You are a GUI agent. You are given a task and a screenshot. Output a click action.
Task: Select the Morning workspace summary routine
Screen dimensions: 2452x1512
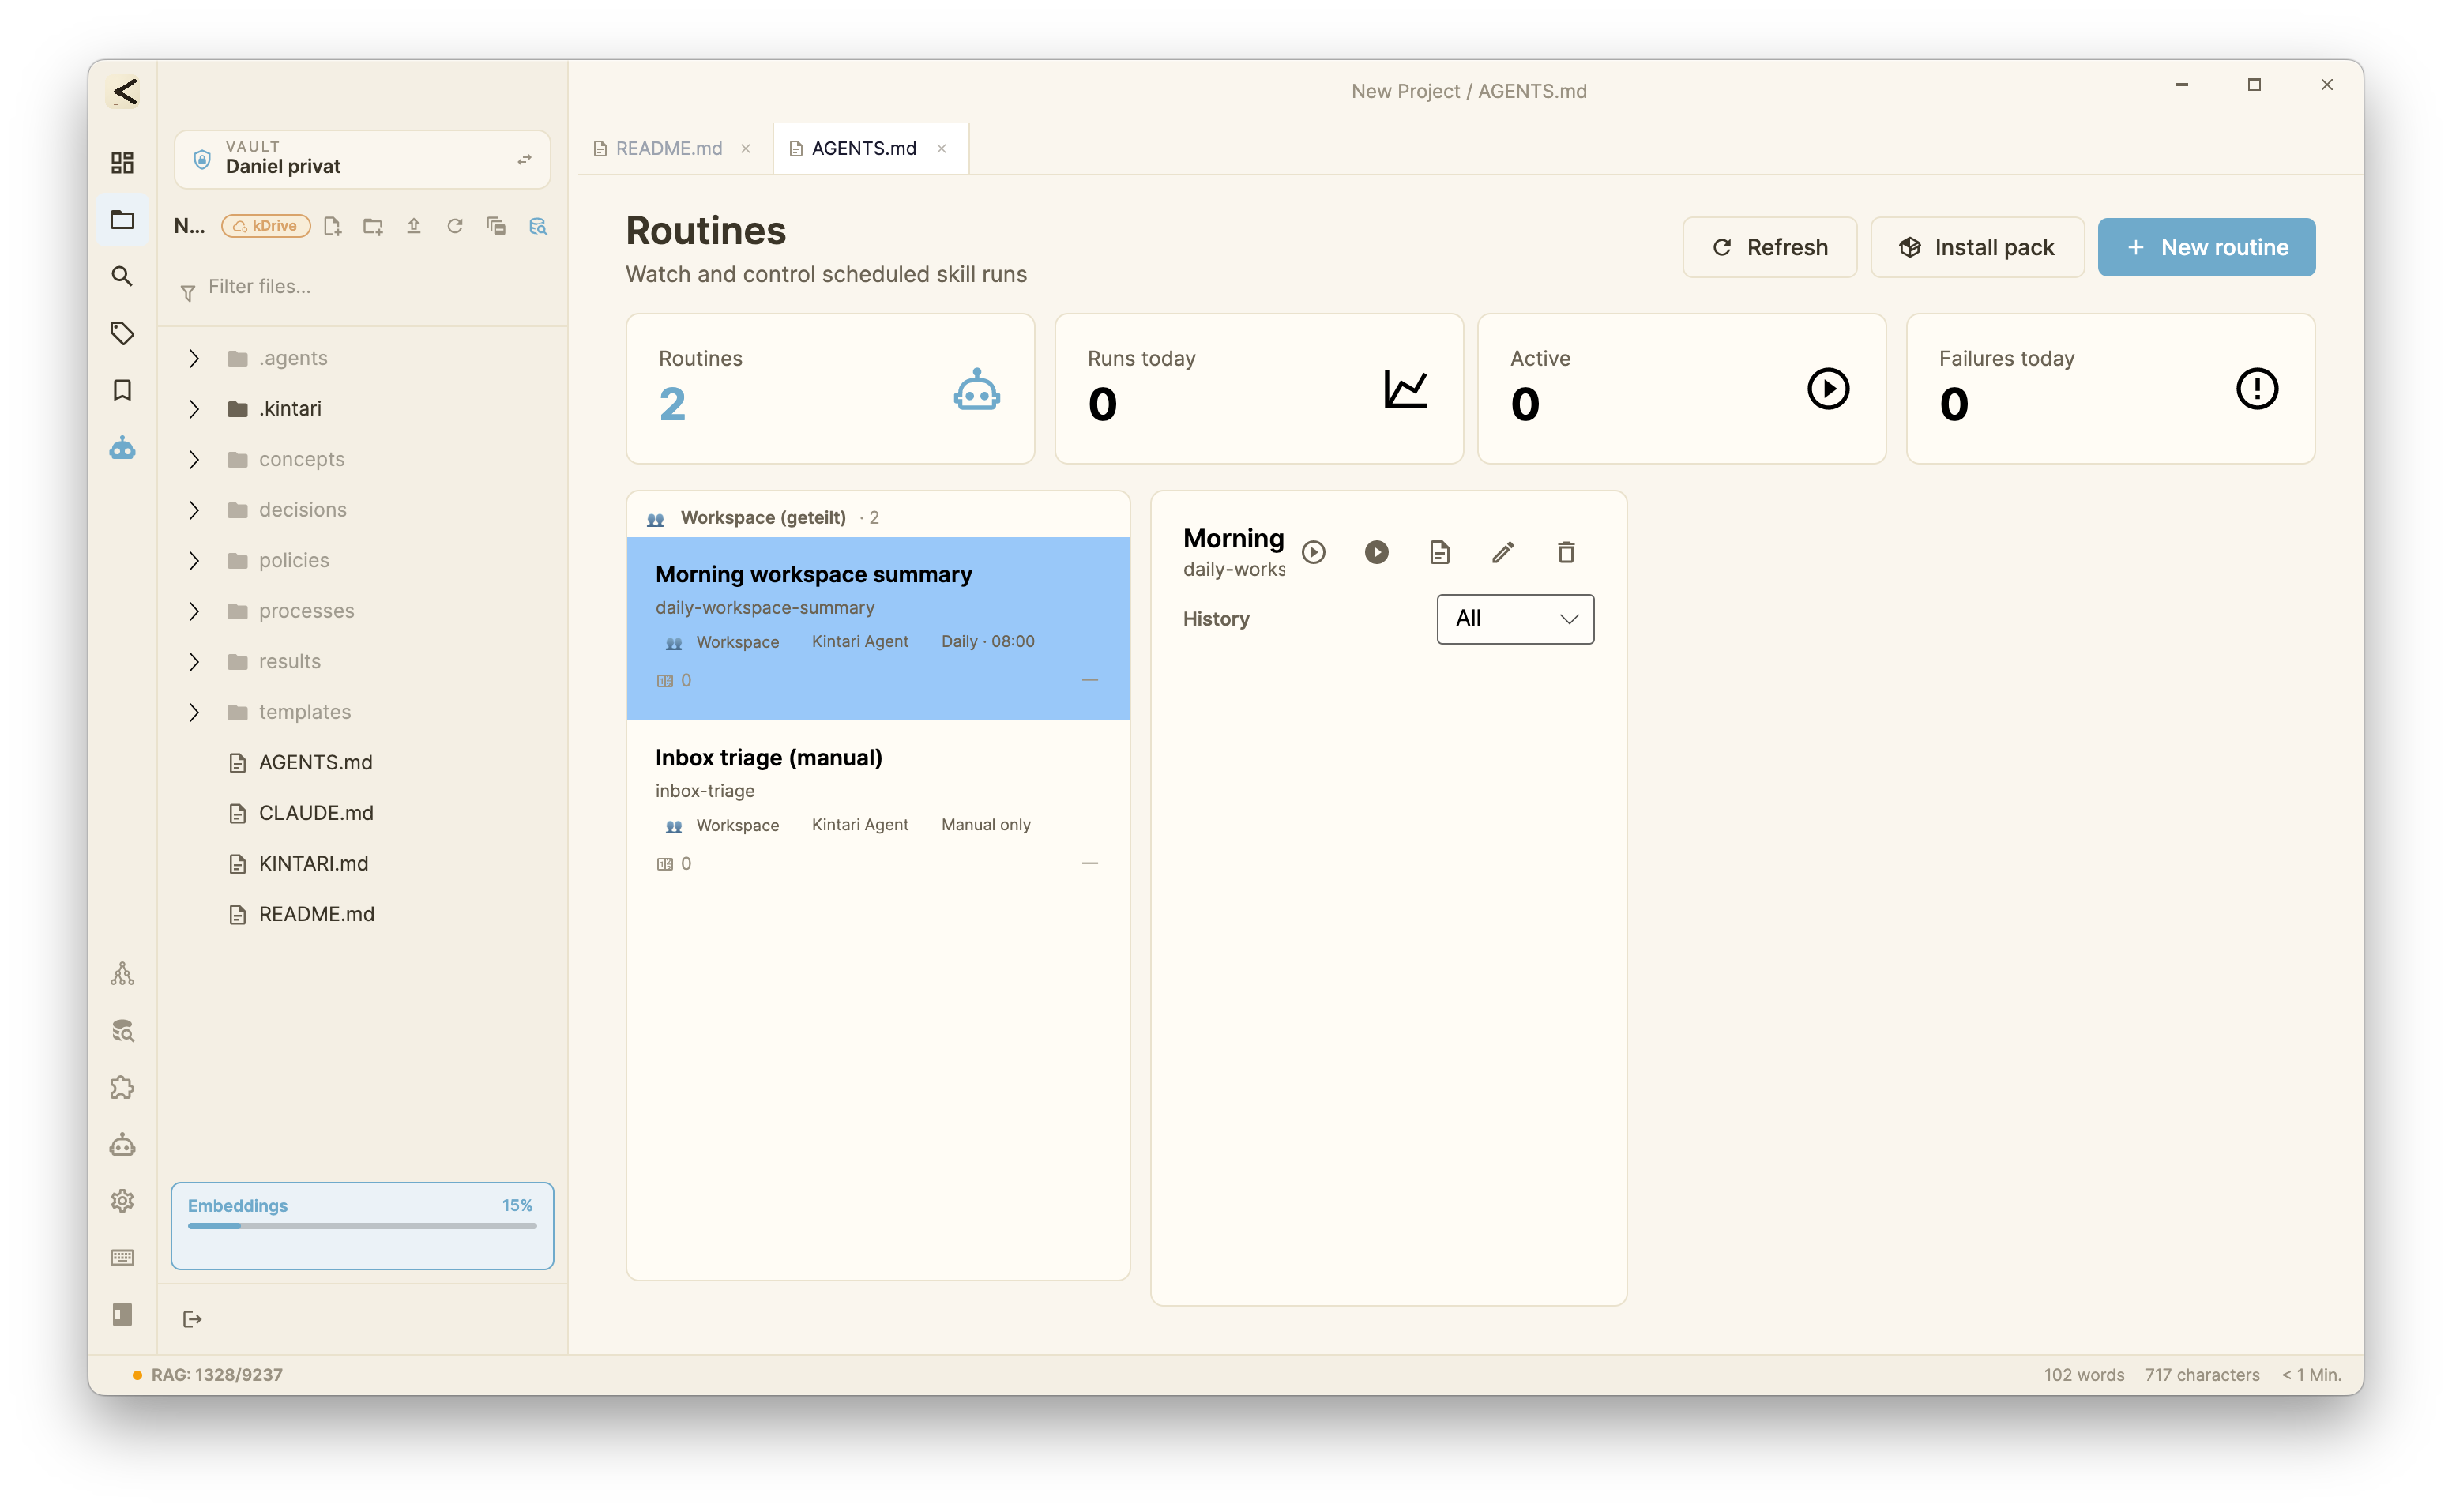point(877,628)
